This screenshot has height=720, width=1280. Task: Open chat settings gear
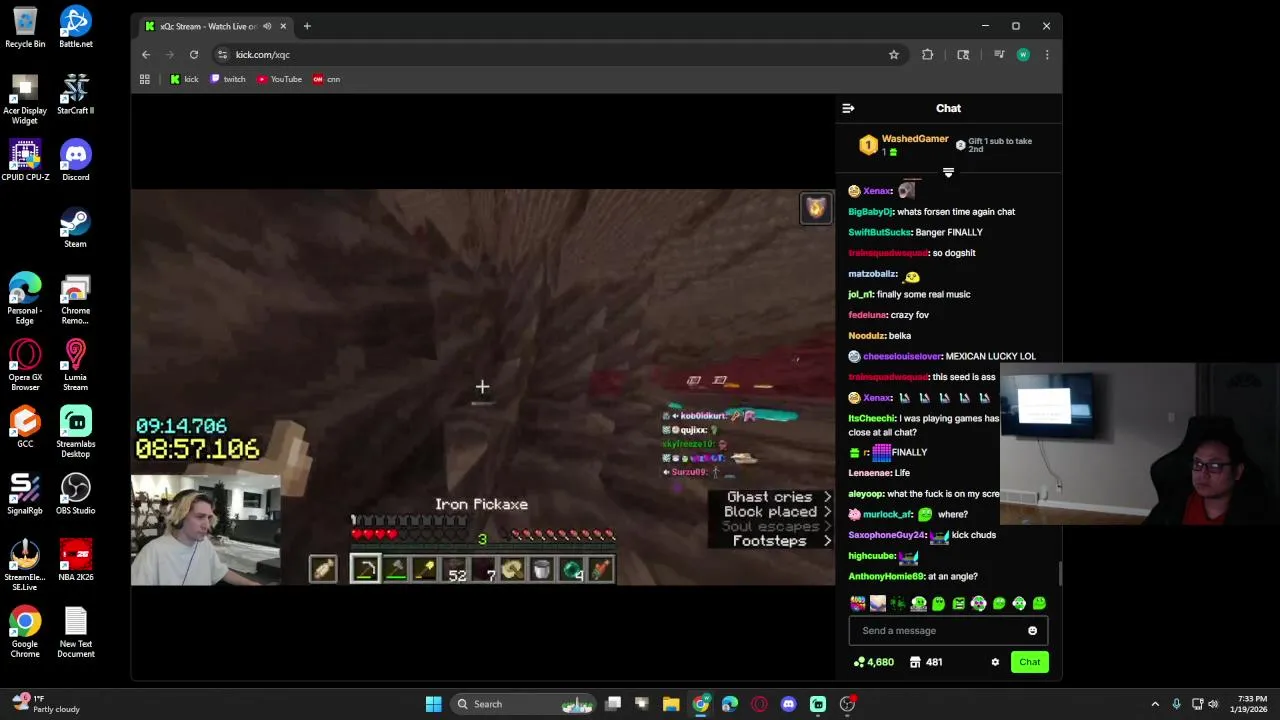tap(995, 662)
